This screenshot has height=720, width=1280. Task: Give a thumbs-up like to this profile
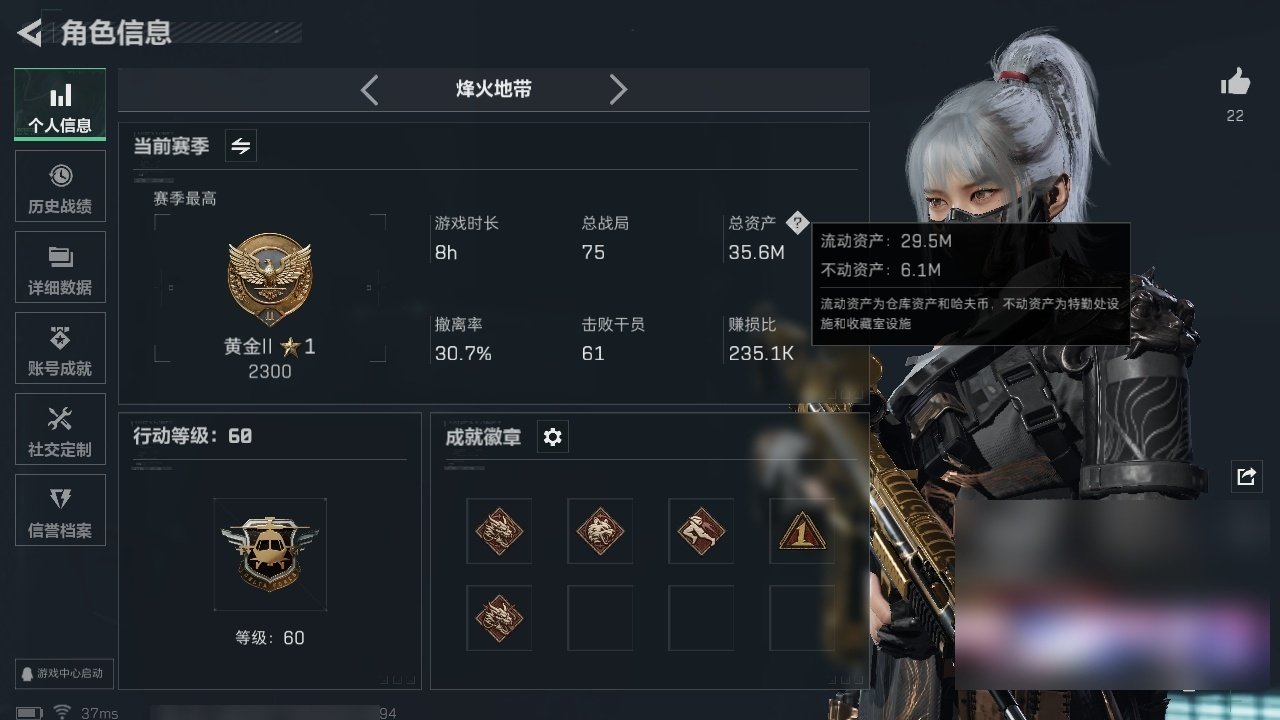click(1235, 82)
